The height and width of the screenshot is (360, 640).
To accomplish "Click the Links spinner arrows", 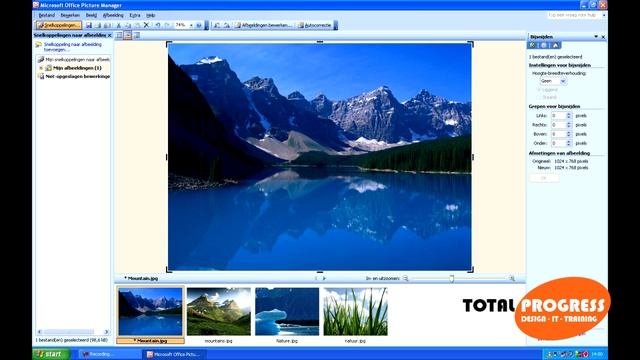I will coord(569,116).
